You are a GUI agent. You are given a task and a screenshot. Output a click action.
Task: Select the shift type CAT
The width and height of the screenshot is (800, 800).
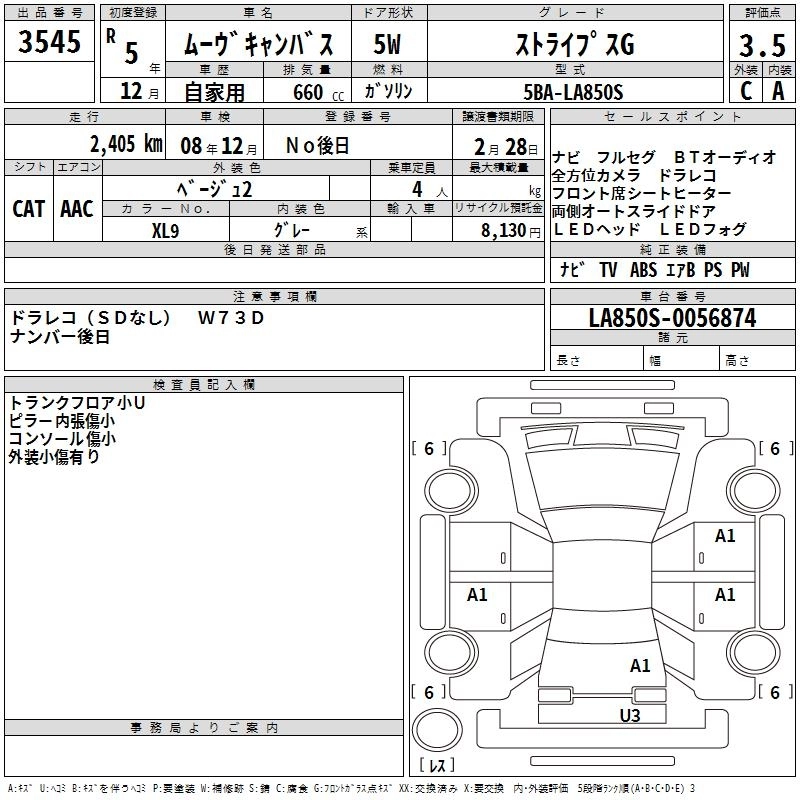click(x=29, y=209)
